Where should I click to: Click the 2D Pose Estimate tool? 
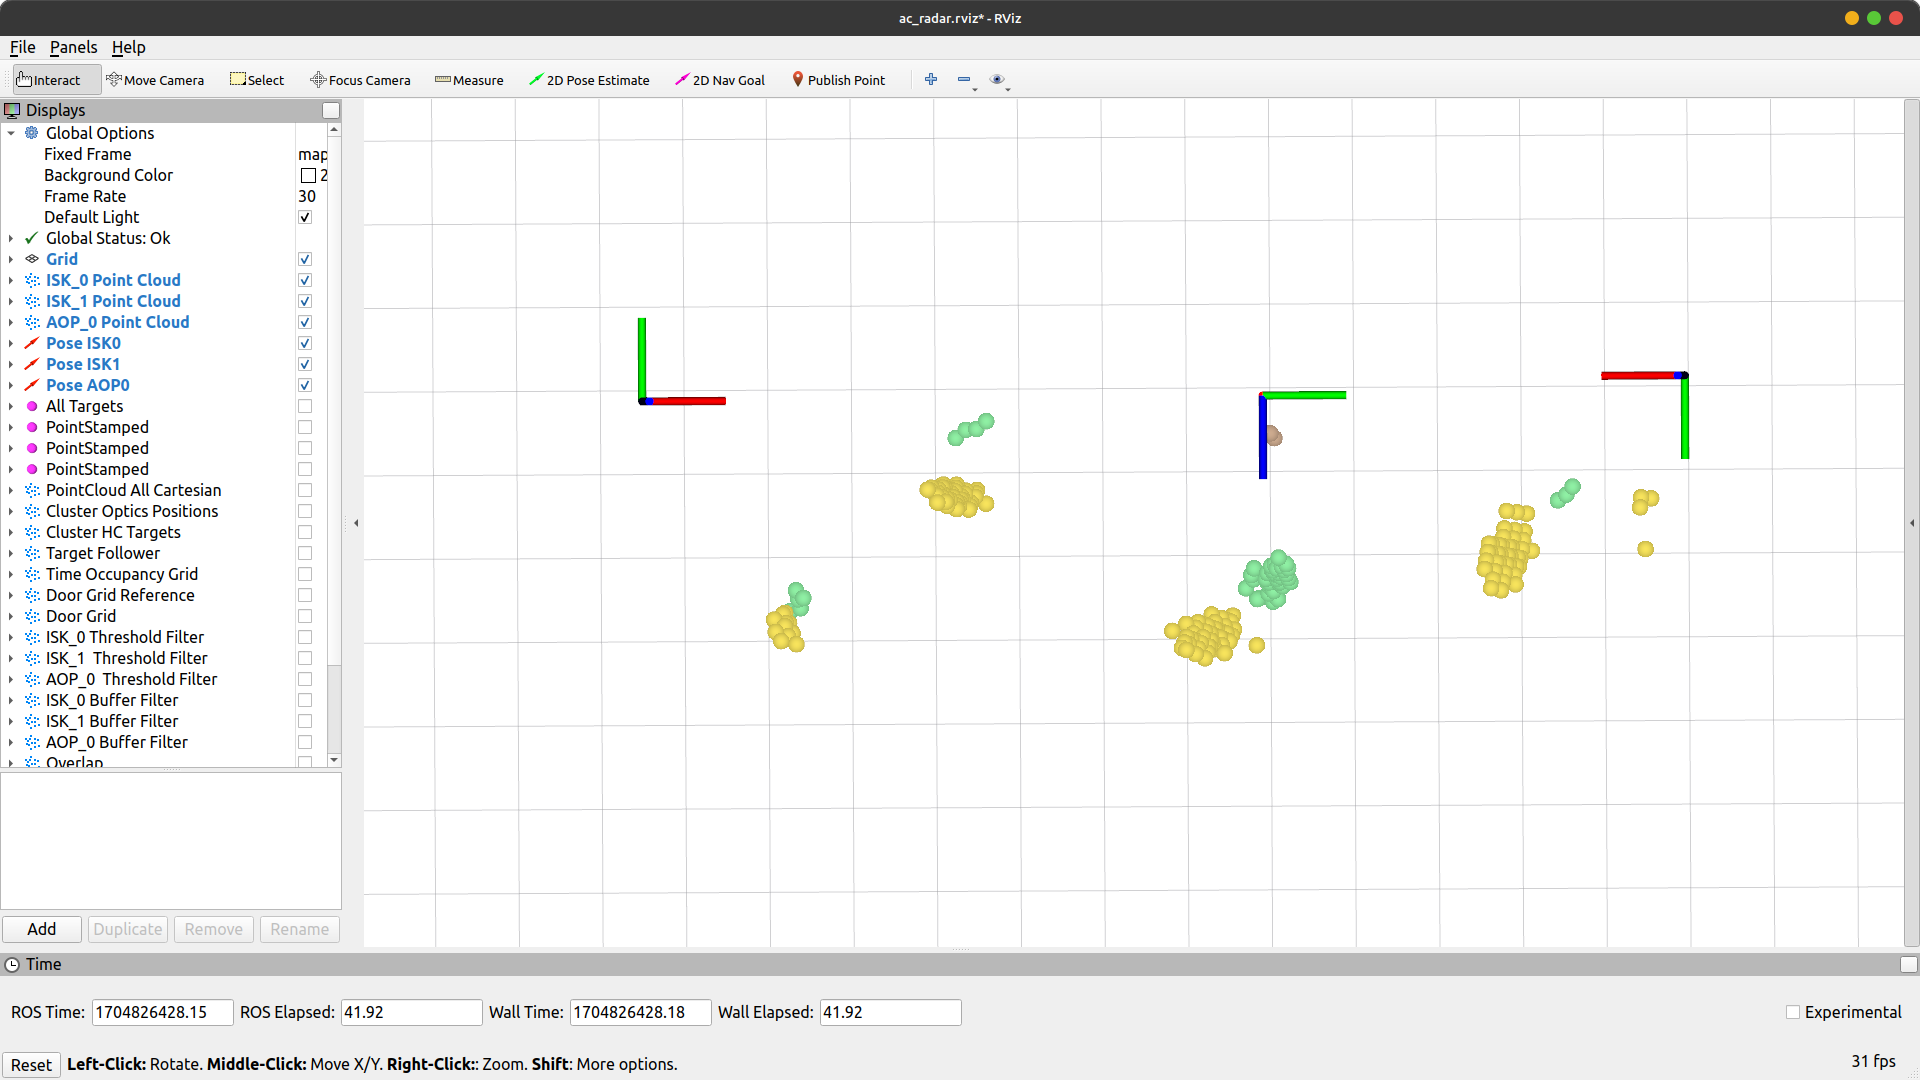(x=589, y=80)
